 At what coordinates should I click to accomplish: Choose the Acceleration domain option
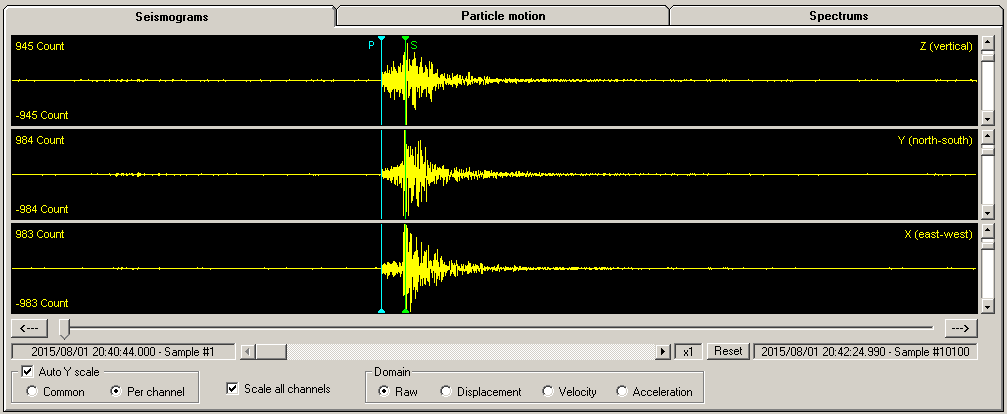(x=621, y=391)
